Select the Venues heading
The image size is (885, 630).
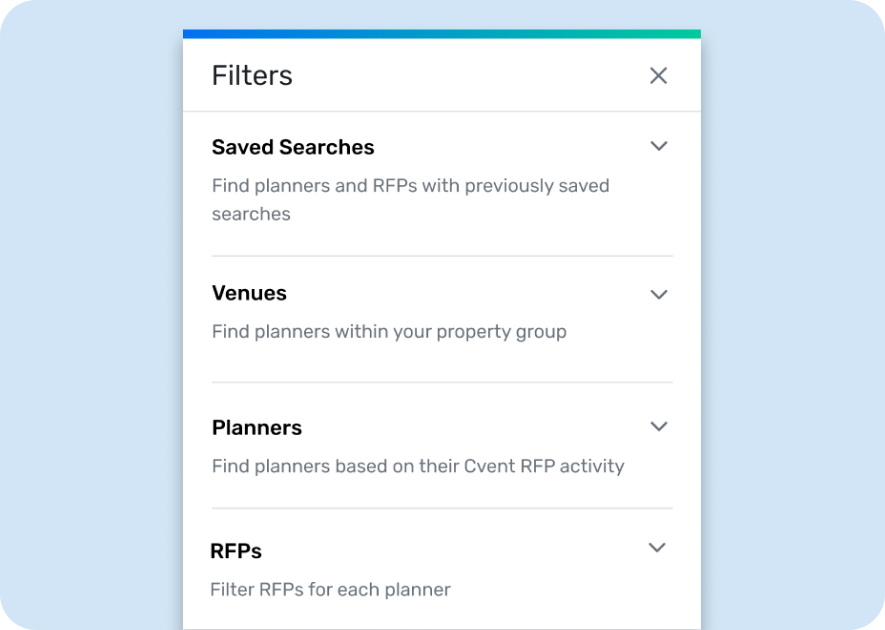click(249, 294)
